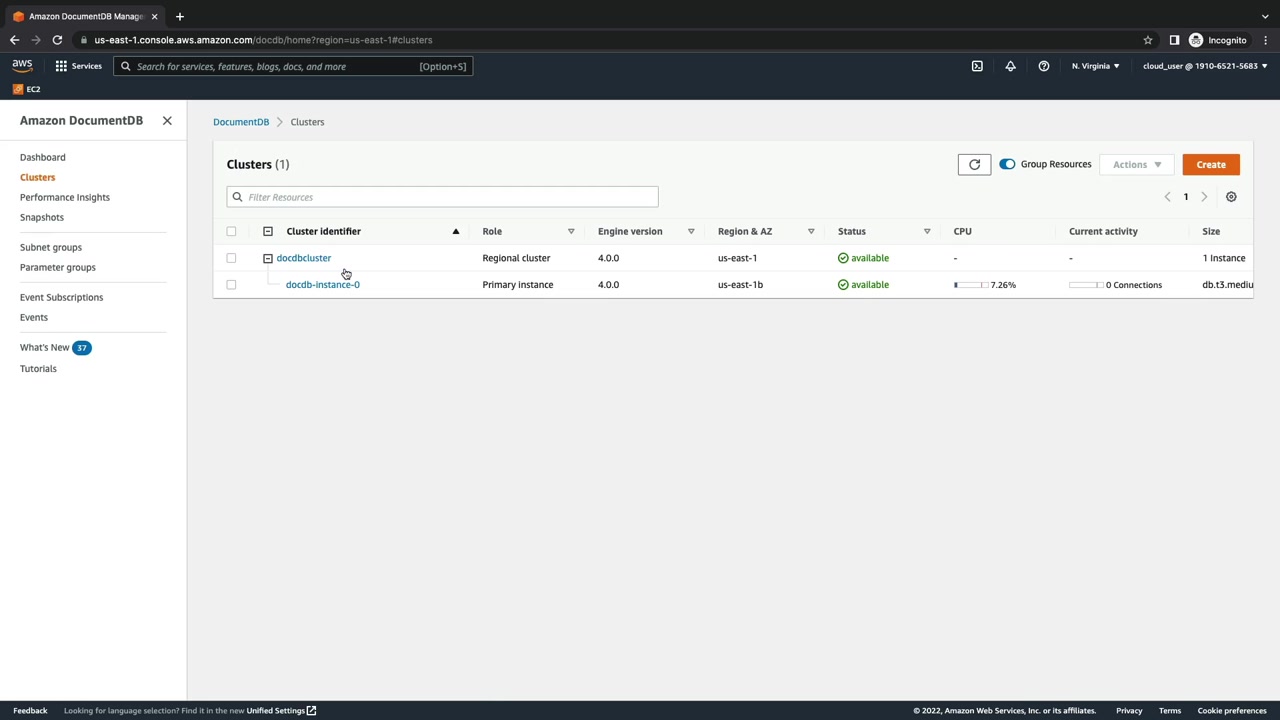Open Dashboard in the sidebar
Viewport: 1280px width, 720px height.
coord(43,157)
